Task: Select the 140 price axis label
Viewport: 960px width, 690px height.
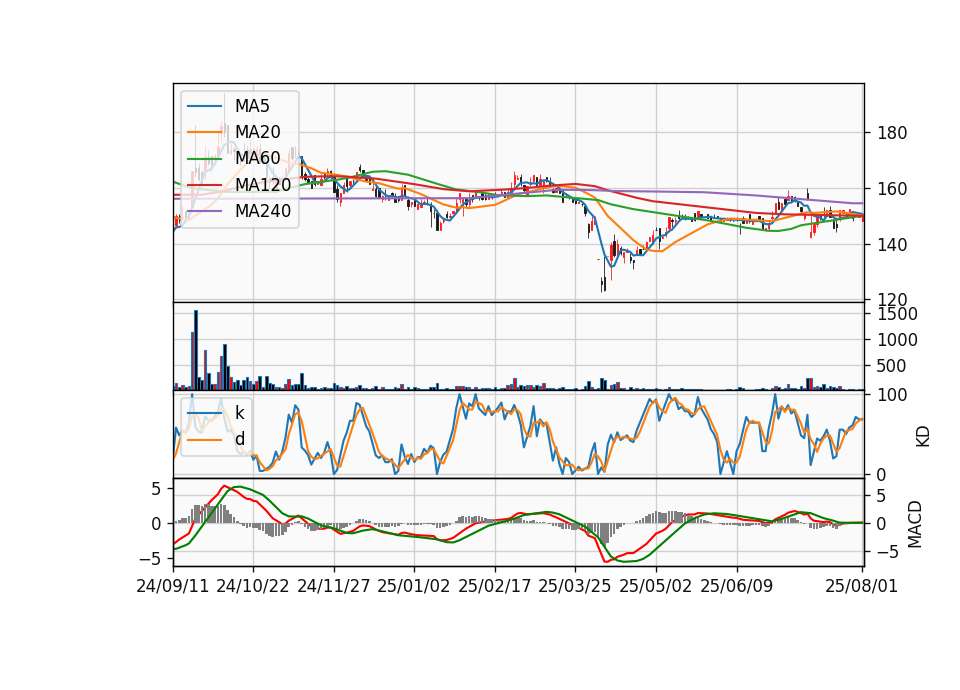Action: pos(892,244)
